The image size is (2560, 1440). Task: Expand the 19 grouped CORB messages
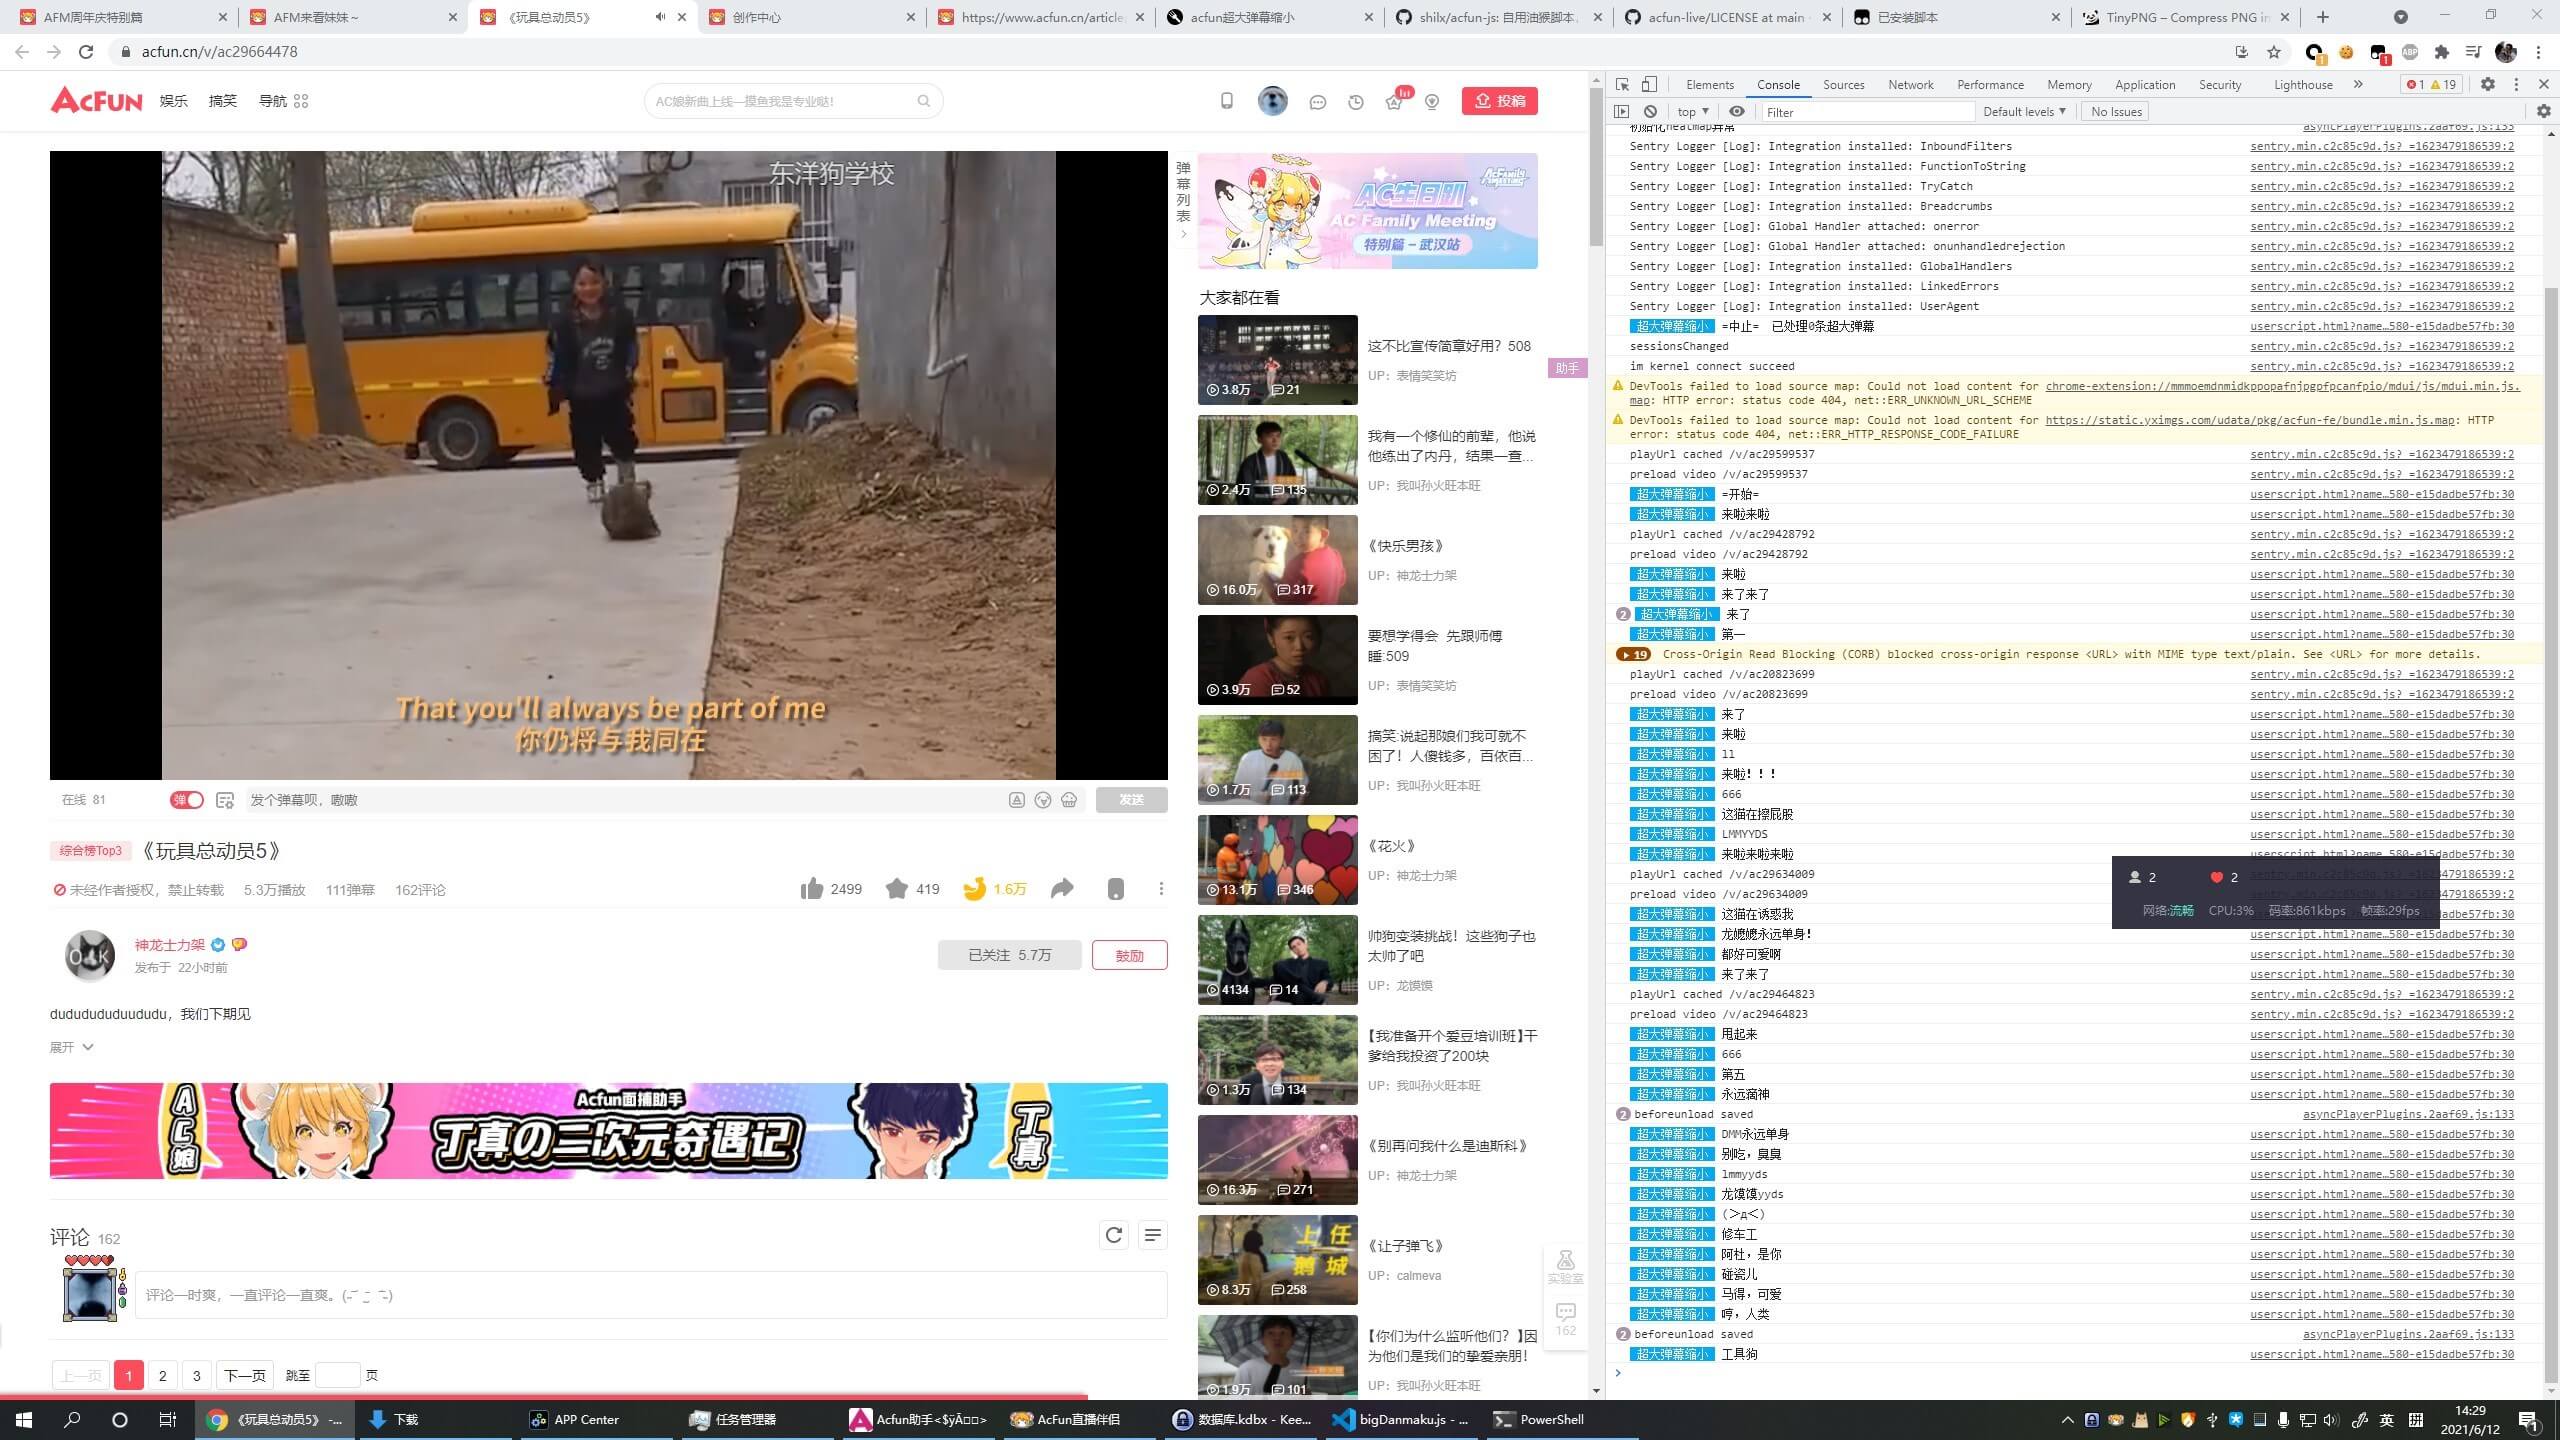[1633, 655]
